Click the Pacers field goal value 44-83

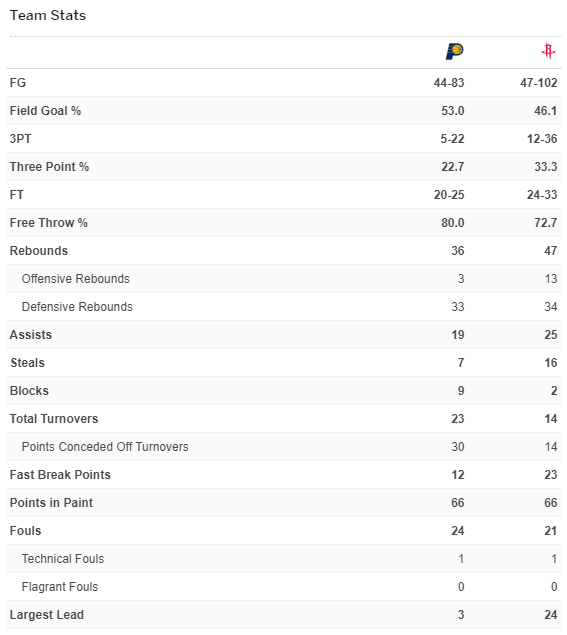449,83
